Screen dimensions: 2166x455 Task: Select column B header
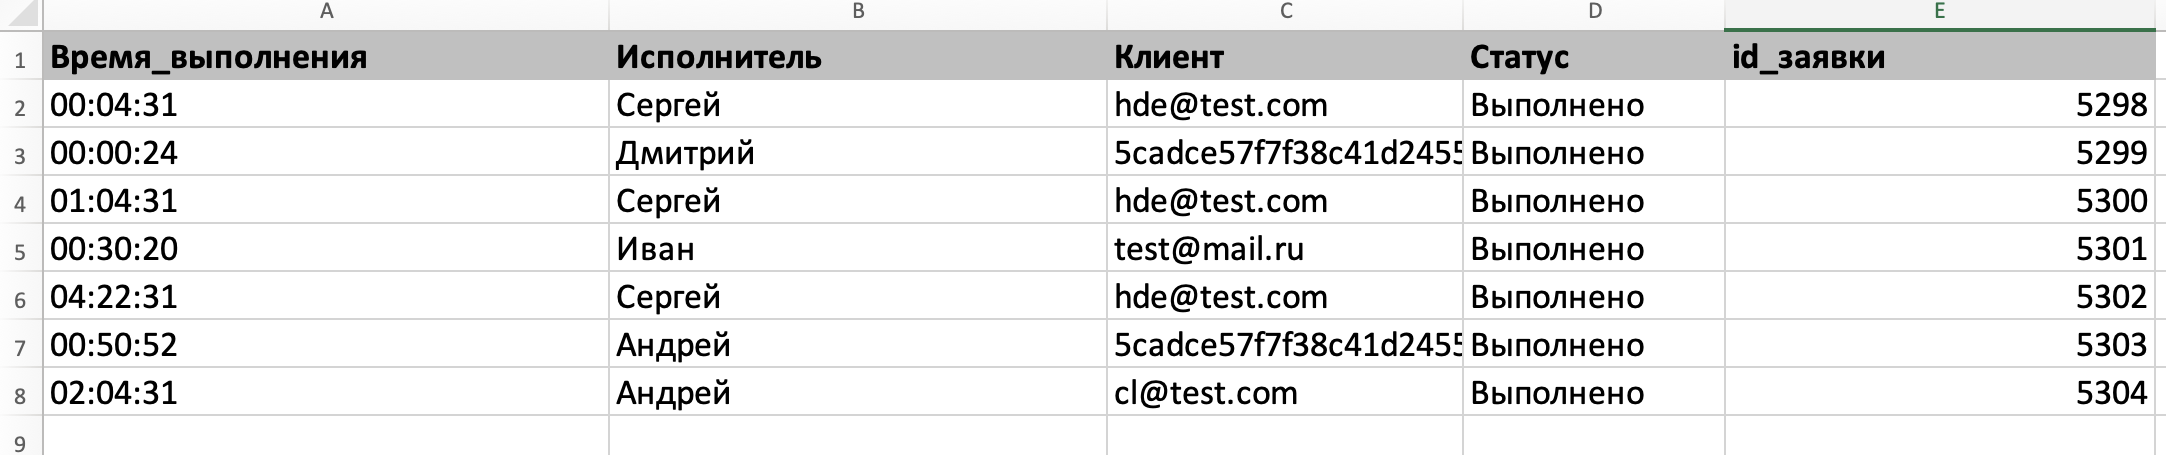pyautogui.click(x=857, y=12)
